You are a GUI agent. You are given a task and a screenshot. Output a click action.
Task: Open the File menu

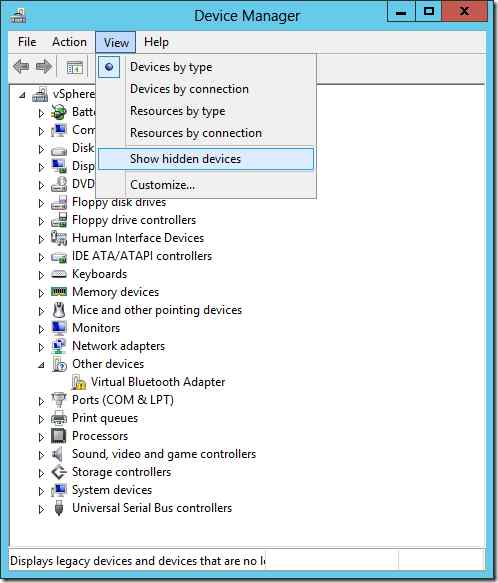click(x=27, y=42)
